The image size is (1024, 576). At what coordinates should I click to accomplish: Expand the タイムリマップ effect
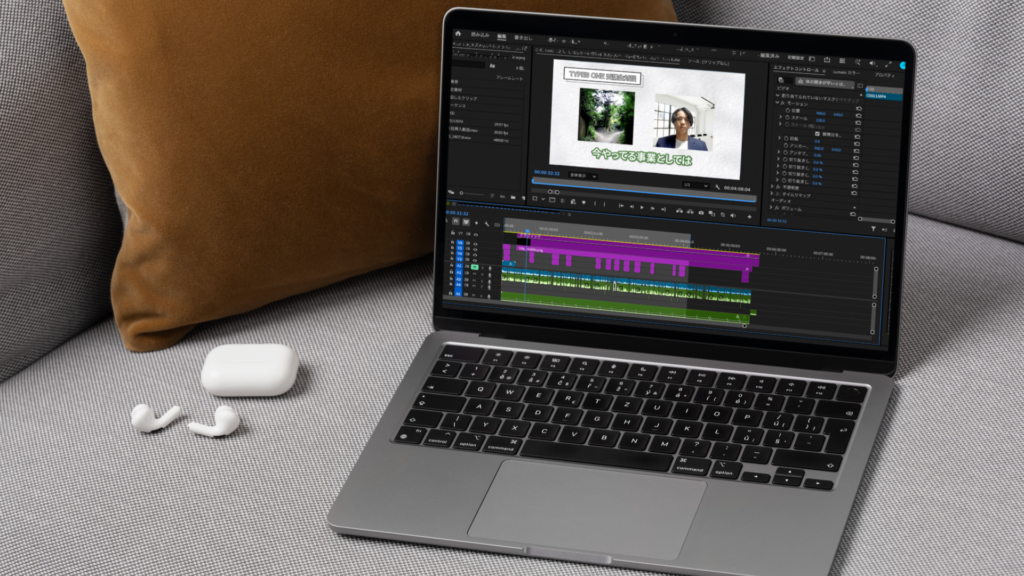tap(771, 193)
